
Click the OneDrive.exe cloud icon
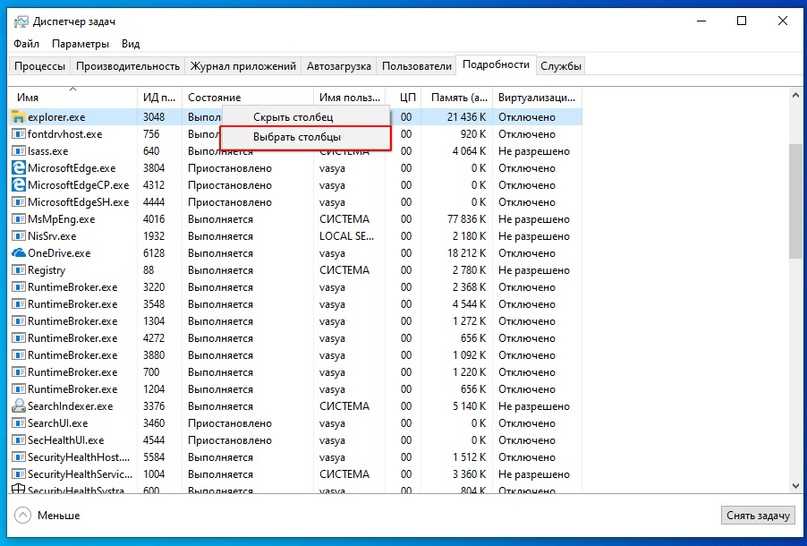pos(18,253)
